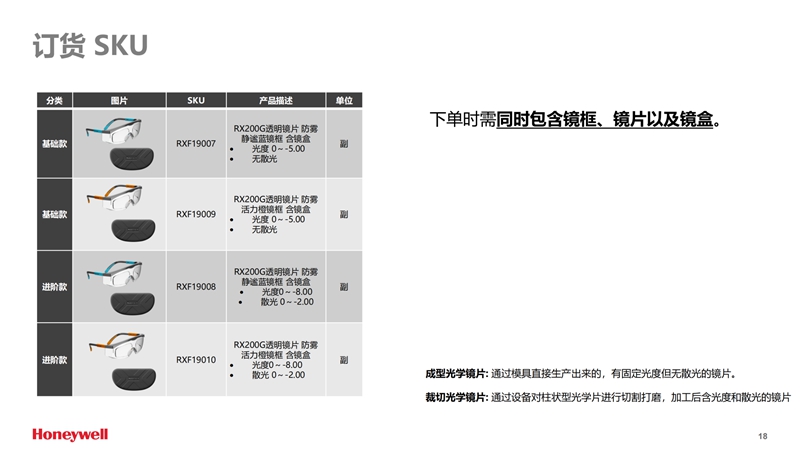Image resolution: width=800 pixels, height=450 pixels.
Task: Select the 分类 column header
Action: 55,100
